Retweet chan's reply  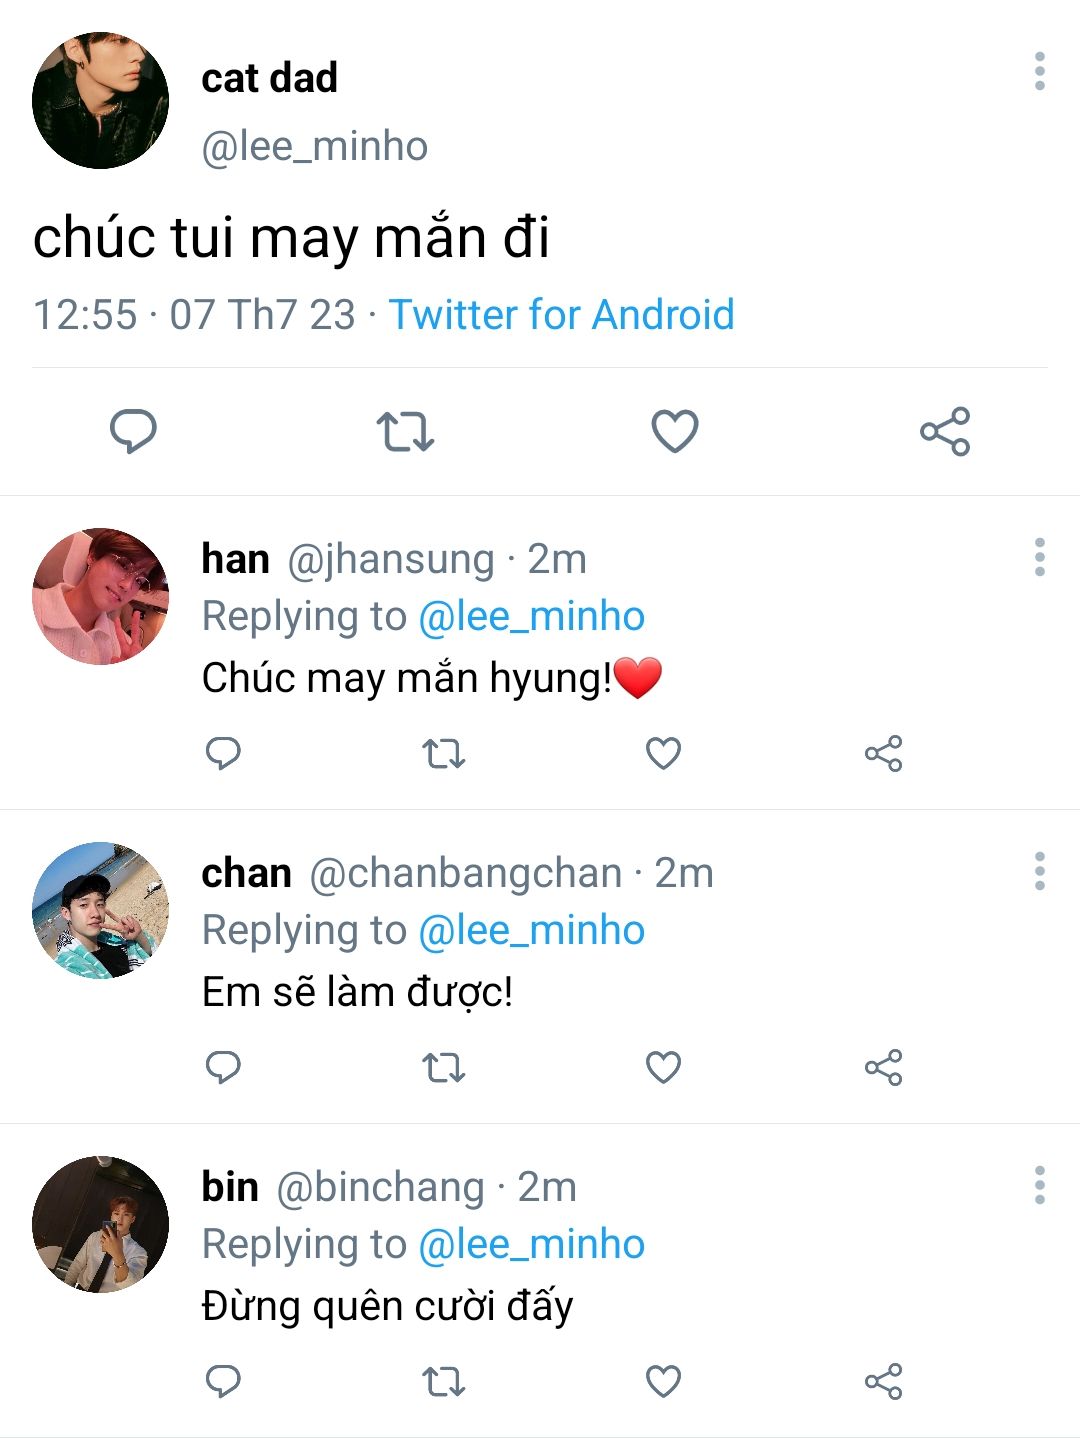[444, 1067]
